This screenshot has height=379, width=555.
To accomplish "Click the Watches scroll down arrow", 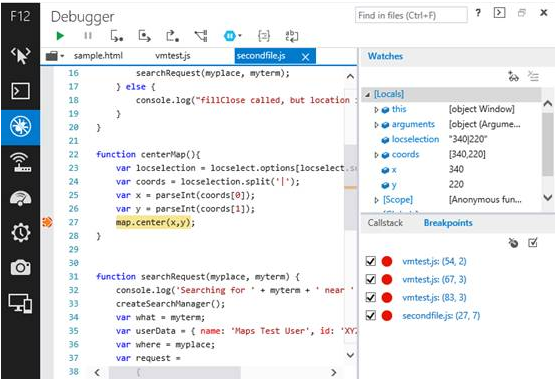I will pos(548,197).
